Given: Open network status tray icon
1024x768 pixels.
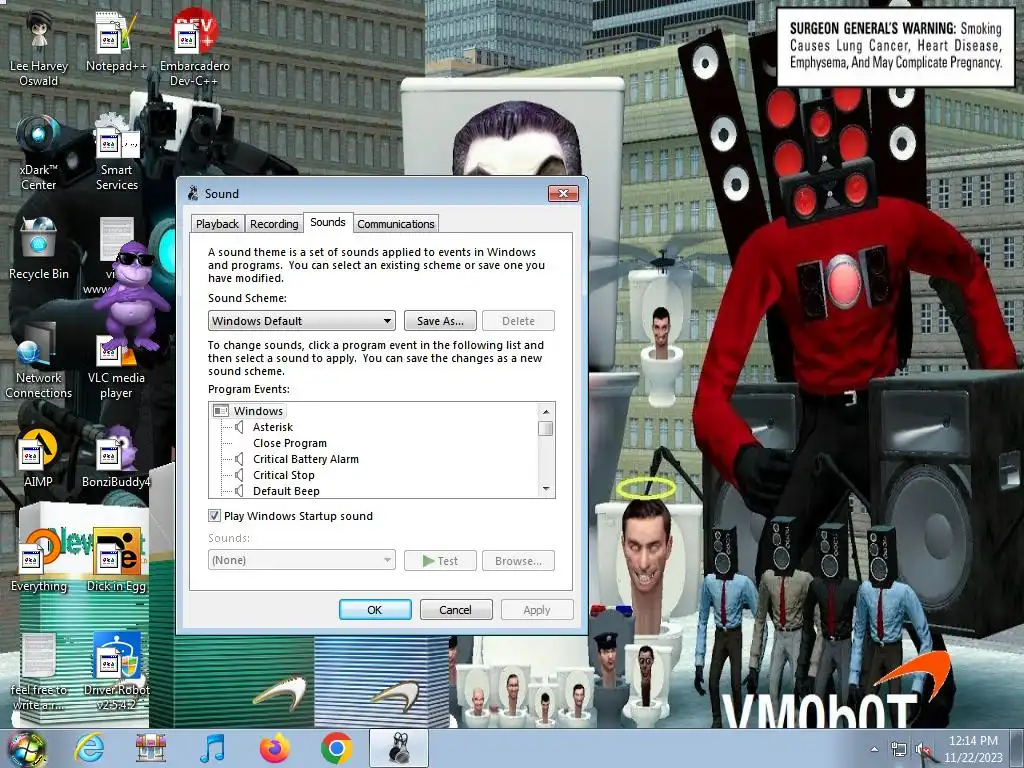Looking at the screenshot, I should pyautogui.click(x=899, y=749).
